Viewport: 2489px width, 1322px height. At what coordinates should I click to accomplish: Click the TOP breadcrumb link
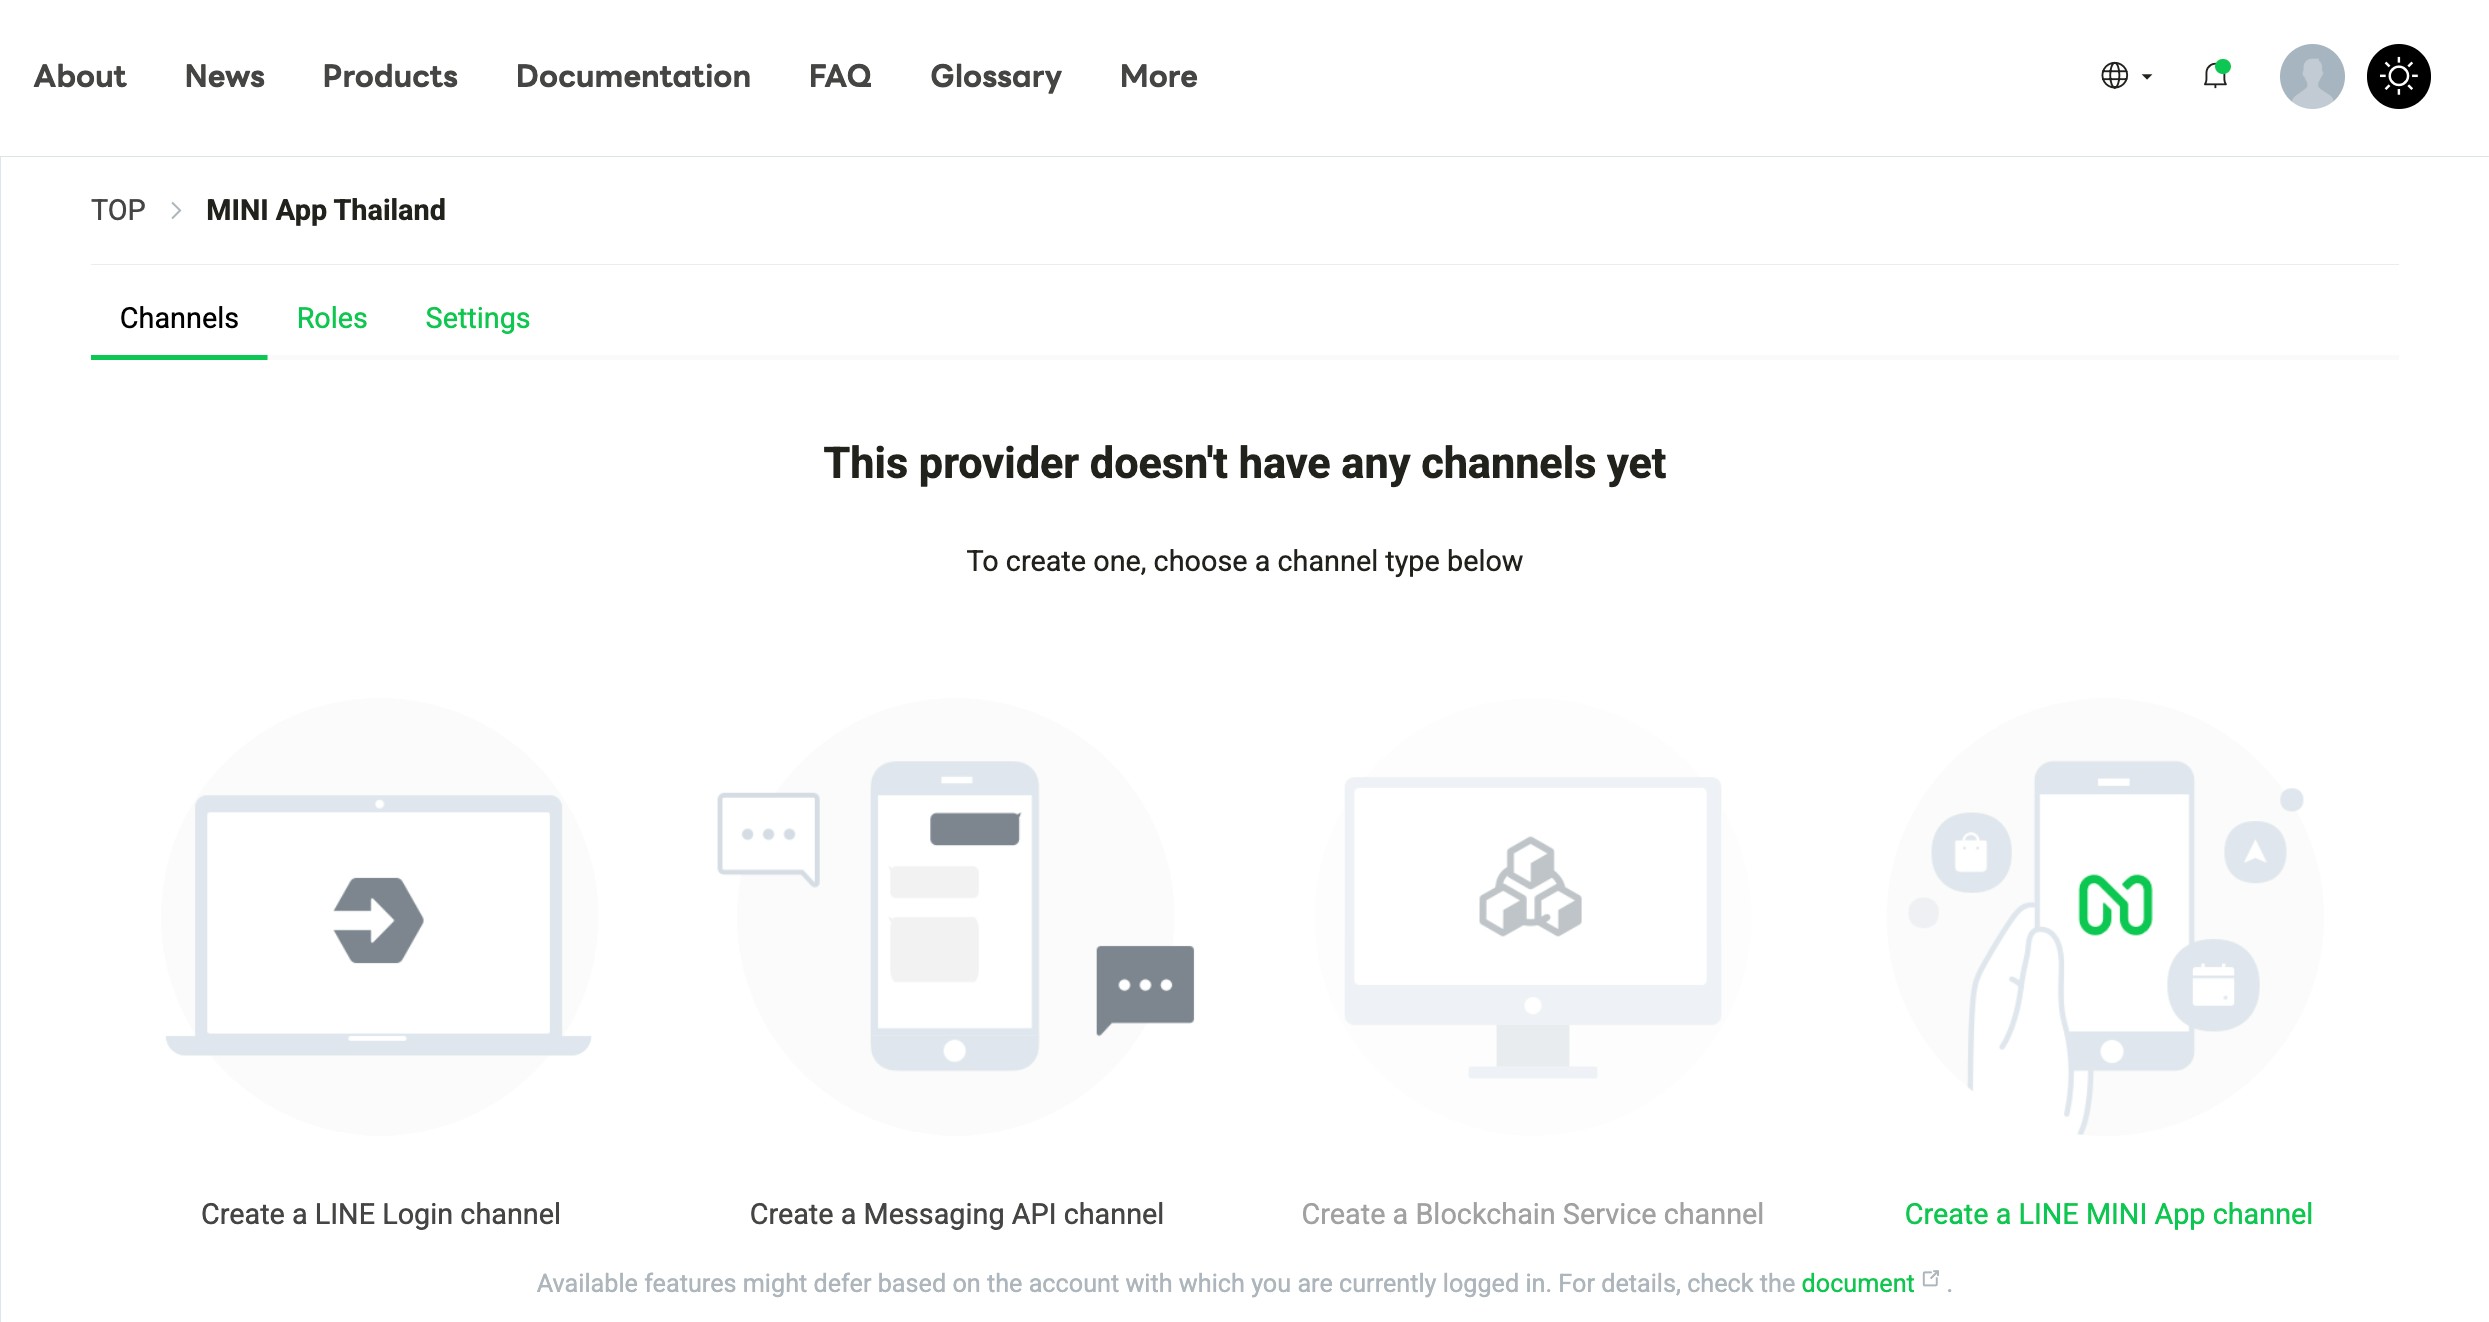[x=118, y=210]
